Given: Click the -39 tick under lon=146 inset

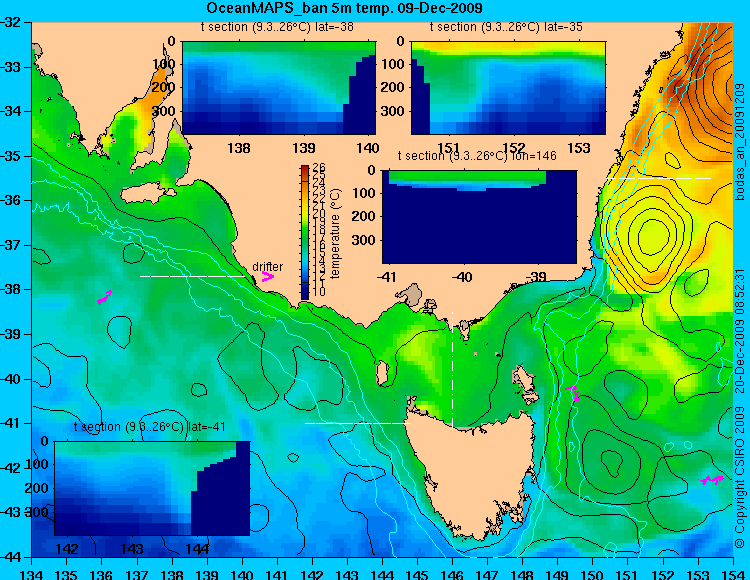Looking at the screenshot, I should pos(536,277).
